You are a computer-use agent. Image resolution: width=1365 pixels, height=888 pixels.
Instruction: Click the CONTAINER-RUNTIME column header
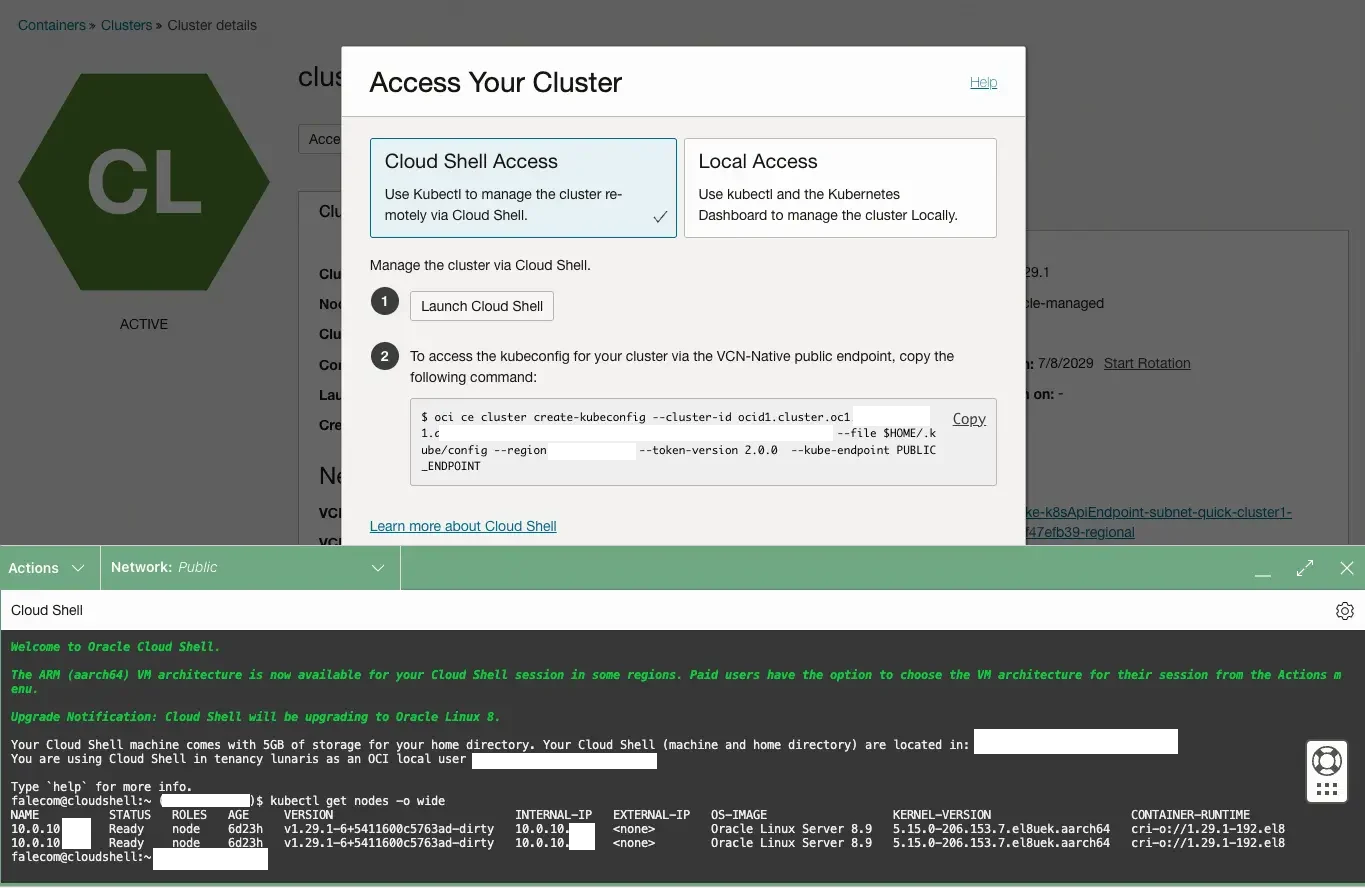click(1190, 815)
